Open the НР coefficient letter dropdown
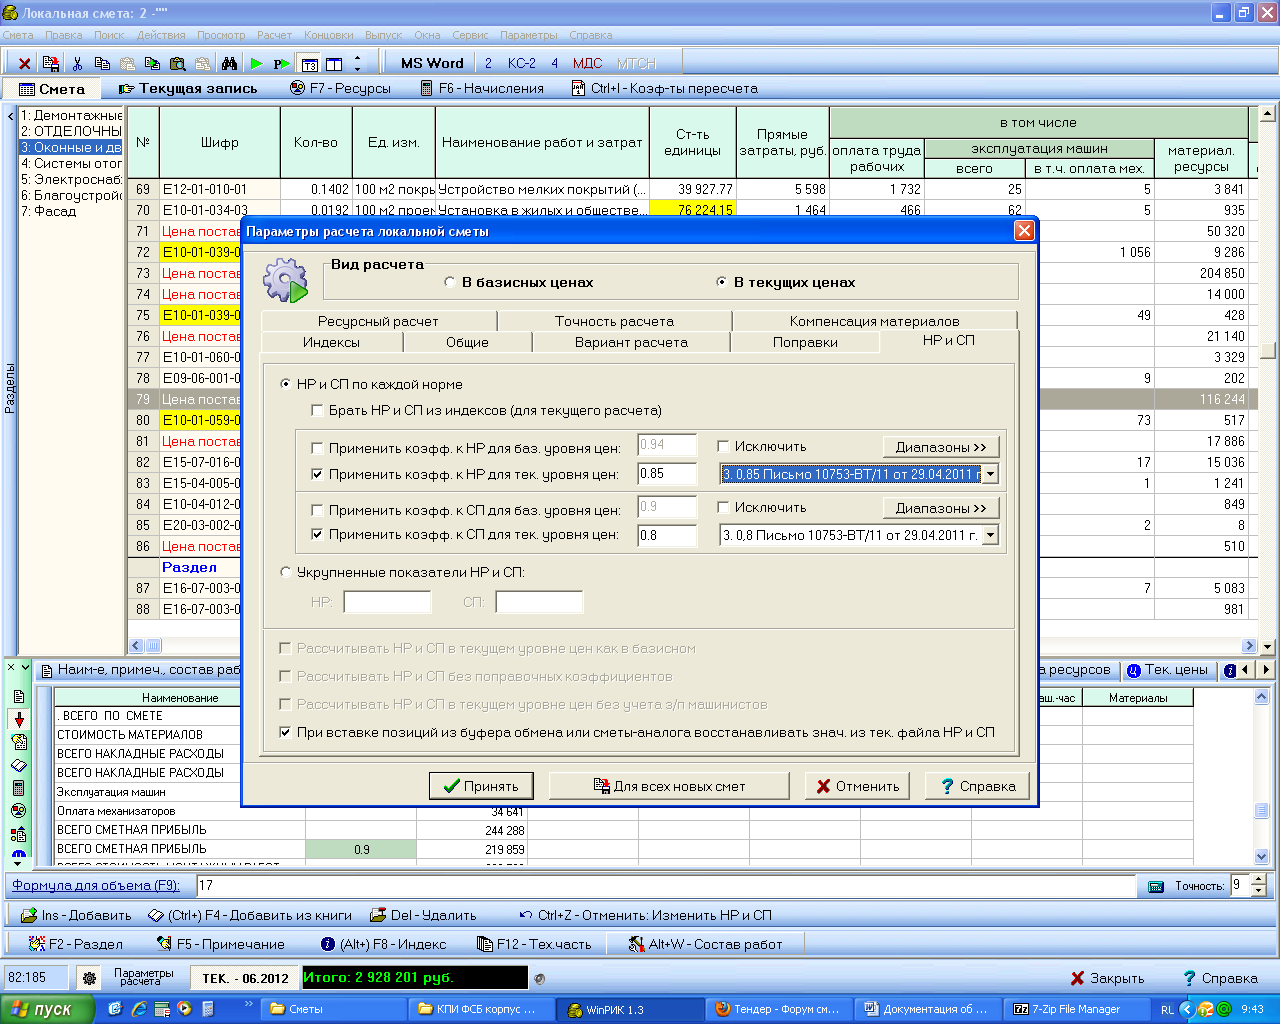This screenshot has width=1280, height=1024. [x=990, y=474]
